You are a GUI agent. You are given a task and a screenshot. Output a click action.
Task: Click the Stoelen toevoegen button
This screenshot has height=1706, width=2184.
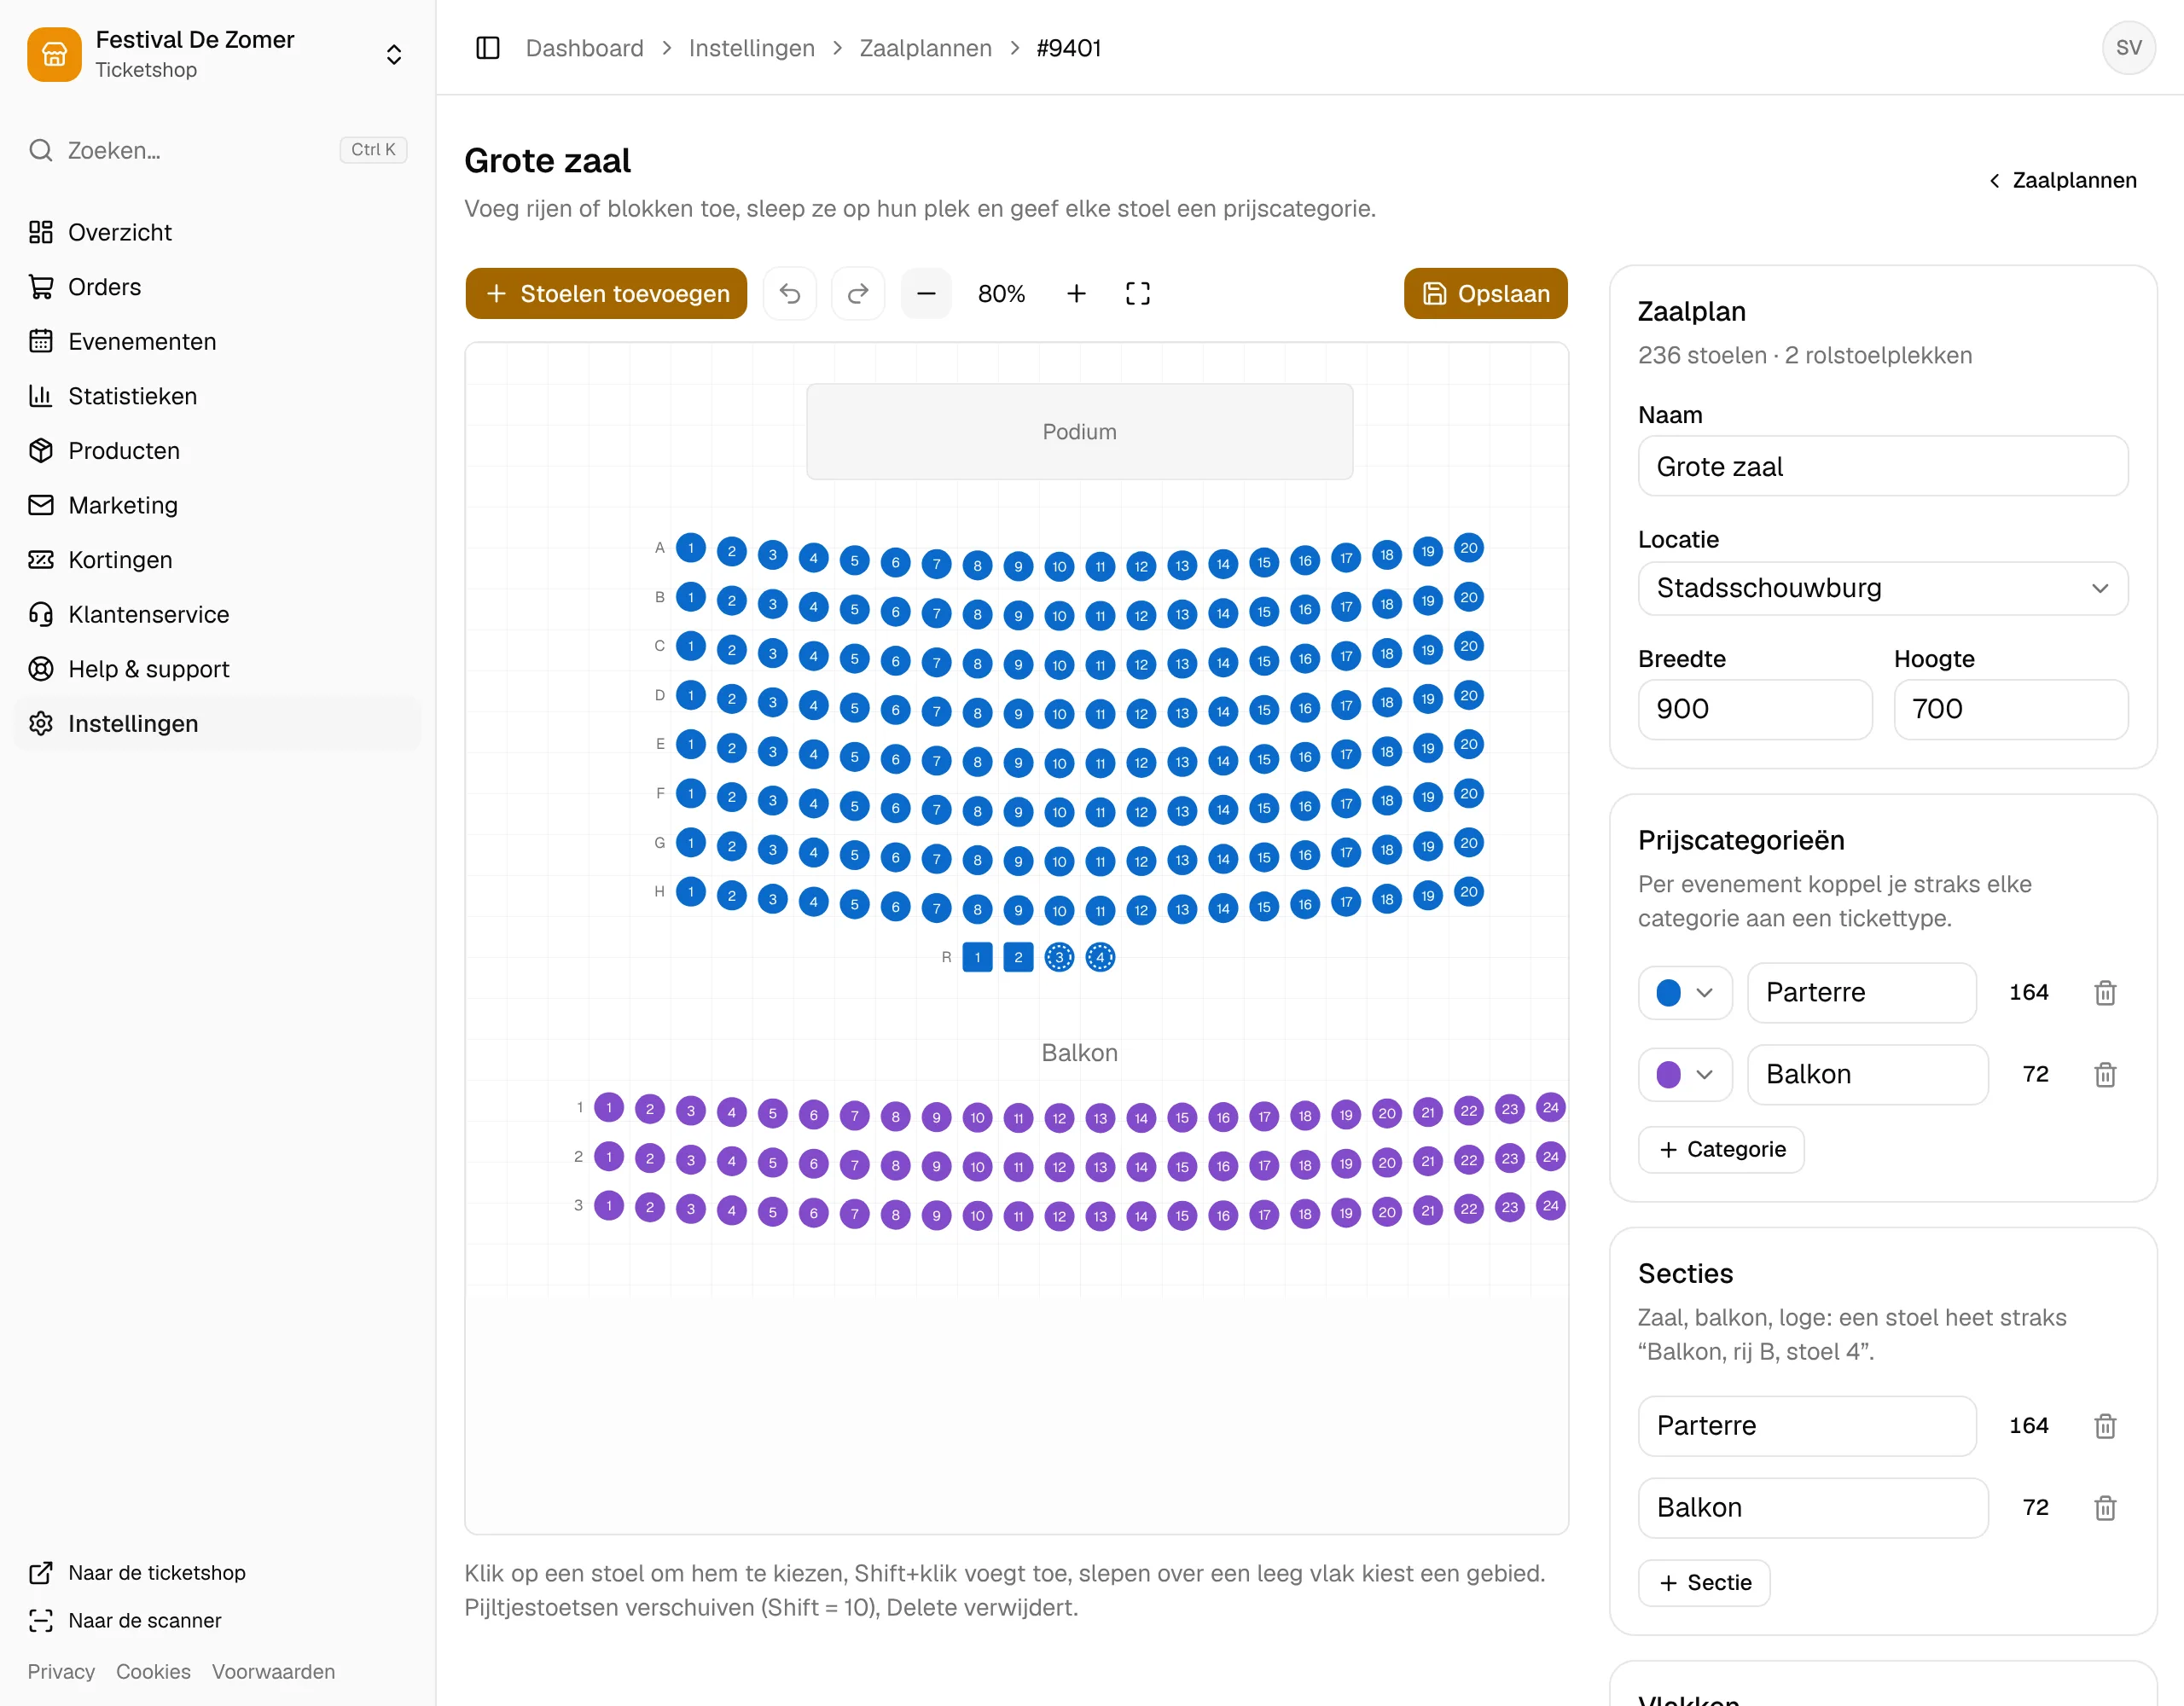point(606,293)
